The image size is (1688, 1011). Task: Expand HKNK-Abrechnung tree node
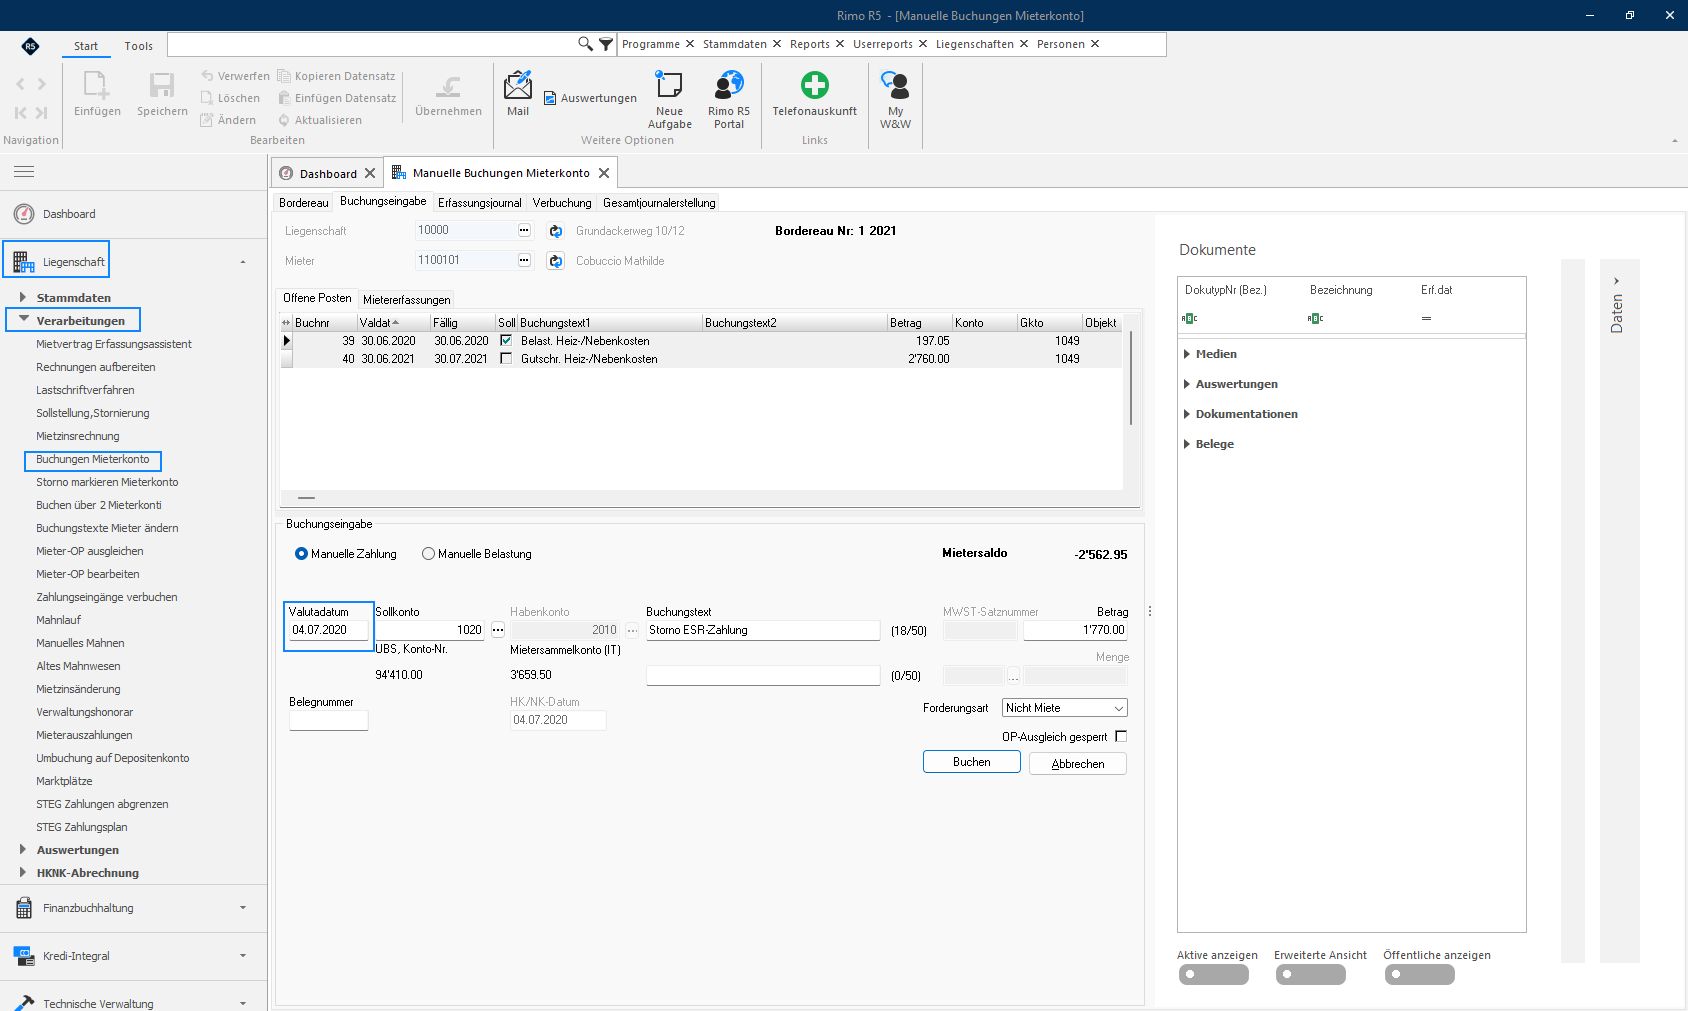pyautogui.click(x=22, y=872)
